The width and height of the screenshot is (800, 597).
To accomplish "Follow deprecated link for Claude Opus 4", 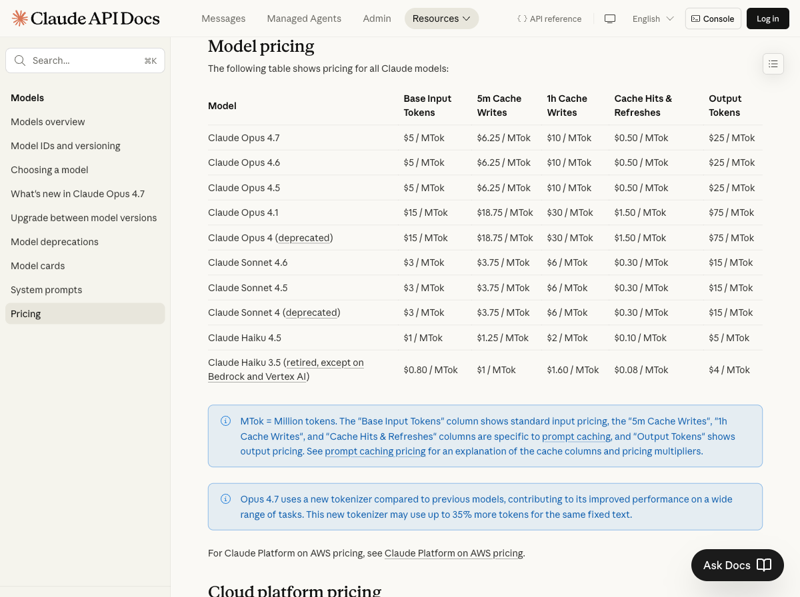I will [x=305, y=238].
